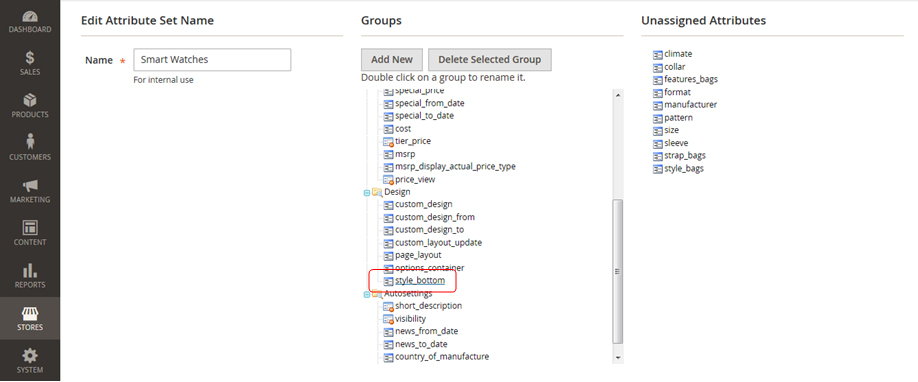Select the custom_design_to attribute
Image resolution: width=918 pixels, height=382 pixels.
pyautogui.click(x=429, y=230)
